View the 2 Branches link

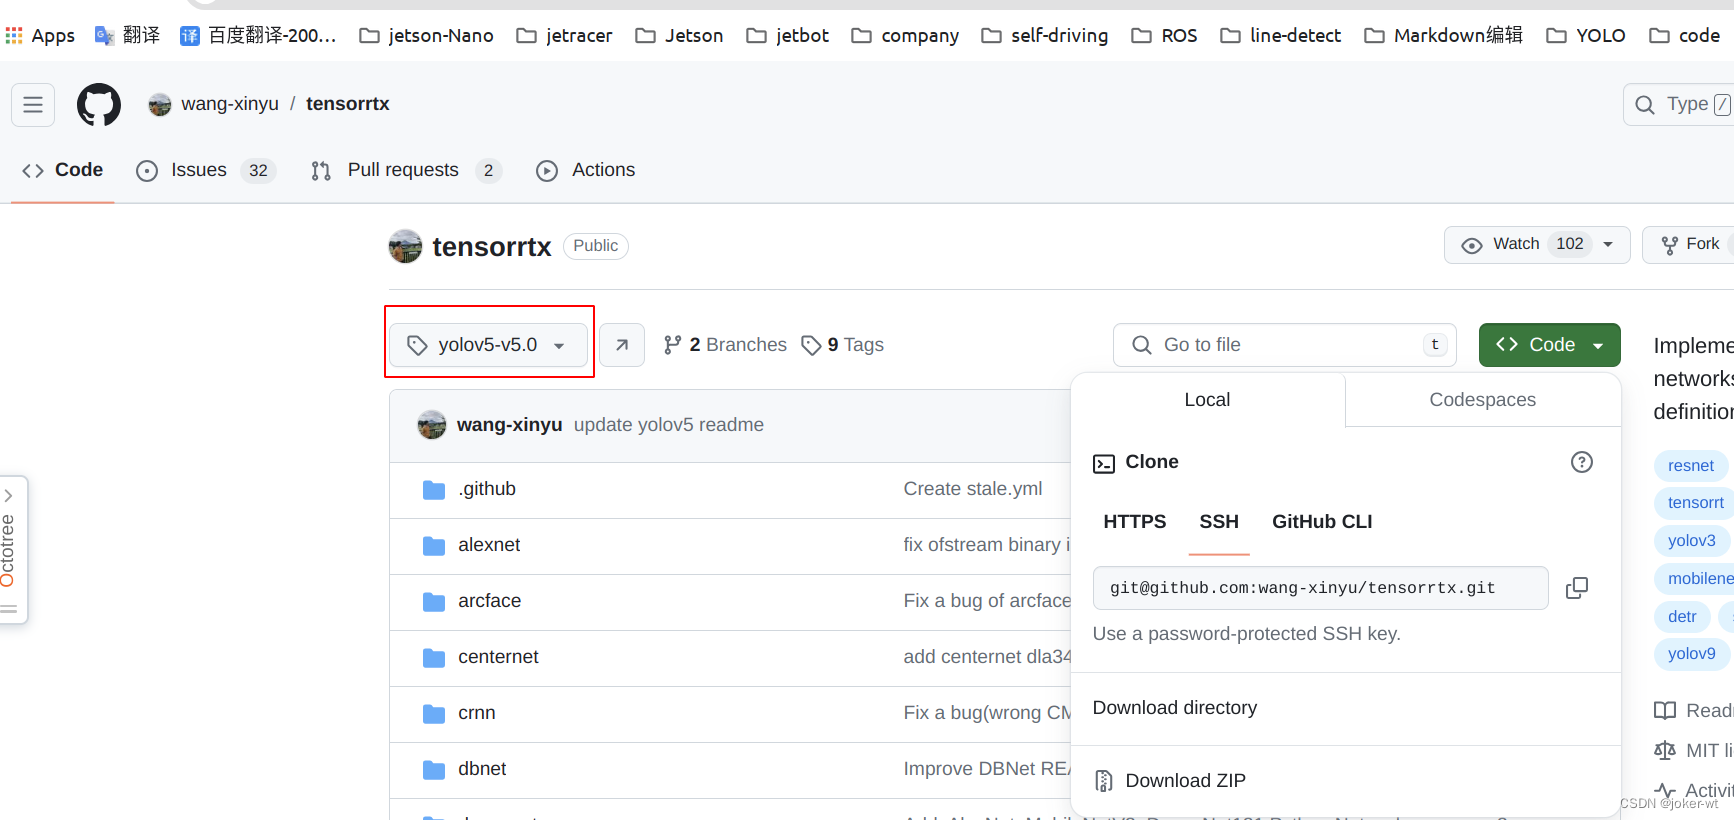click(725, 345)
